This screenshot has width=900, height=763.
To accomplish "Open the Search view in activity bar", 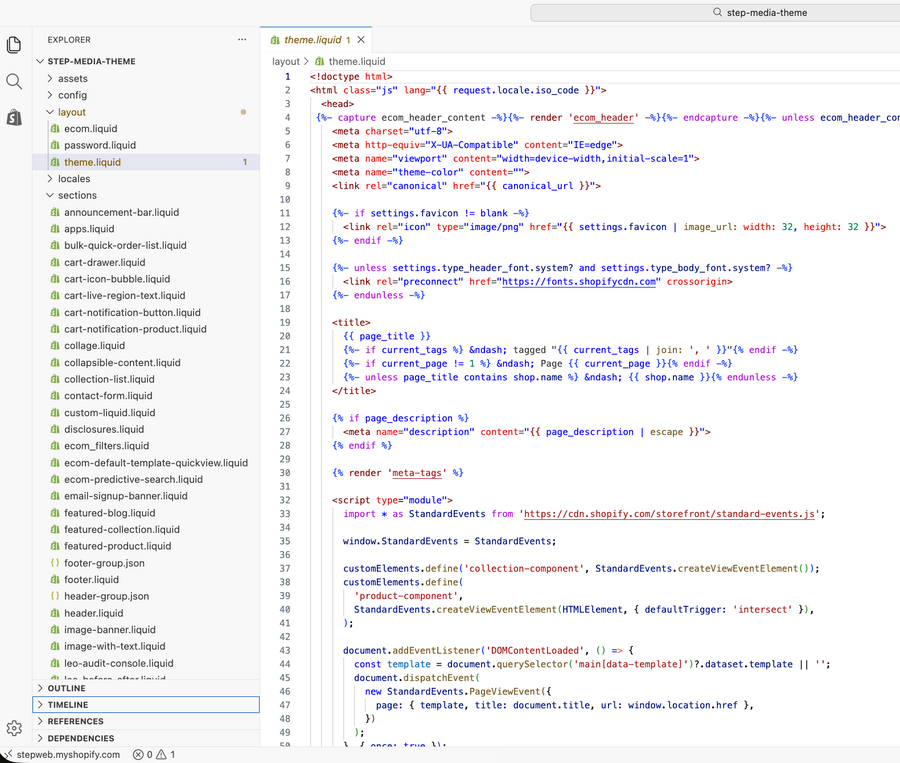I will [14, 82].
